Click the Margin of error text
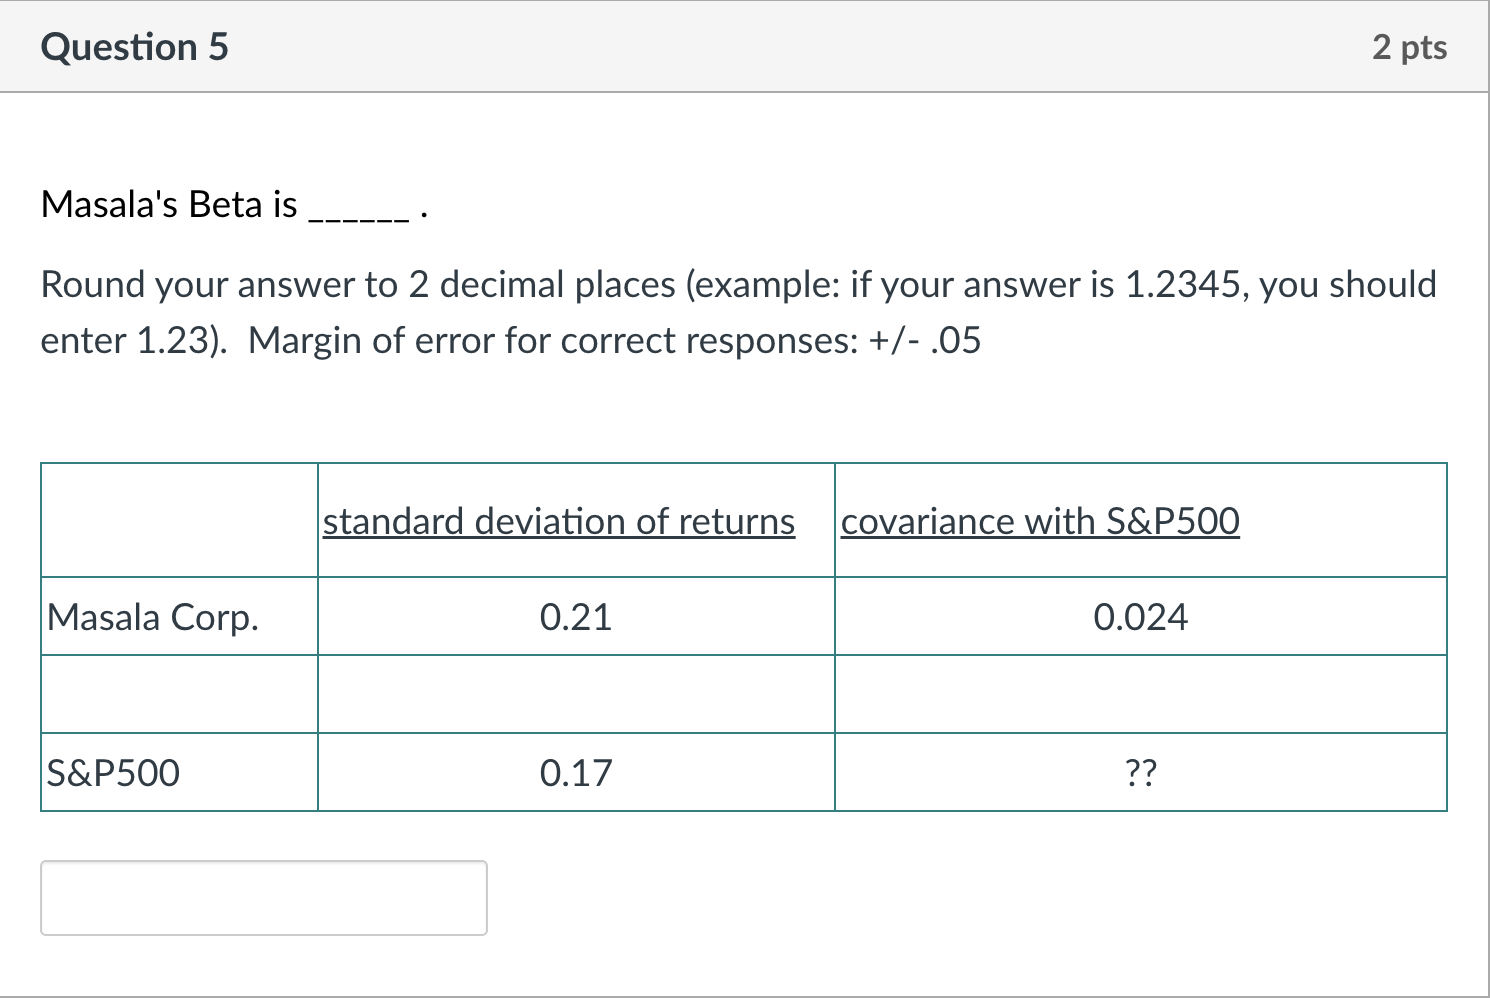Screen dimensions: 1490x998 (615, 341)
